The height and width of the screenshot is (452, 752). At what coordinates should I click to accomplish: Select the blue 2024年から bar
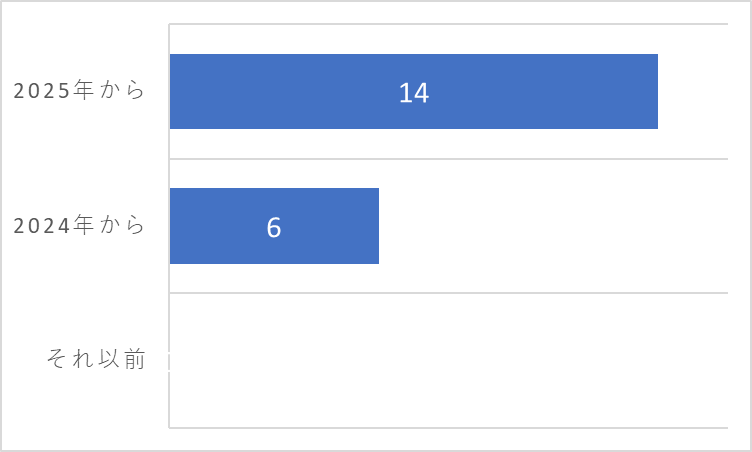[274, 226]
